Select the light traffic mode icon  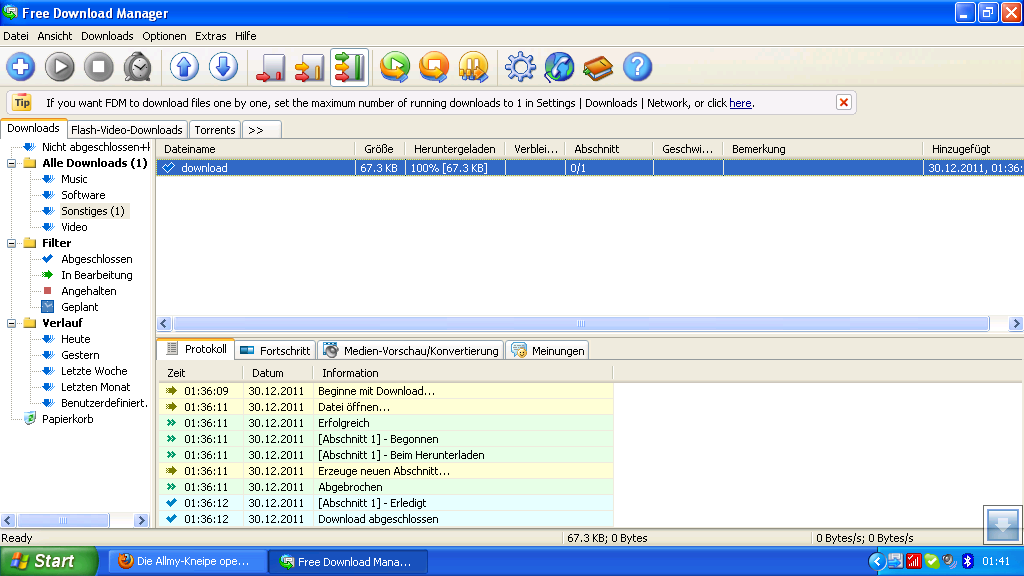[272, 67]
